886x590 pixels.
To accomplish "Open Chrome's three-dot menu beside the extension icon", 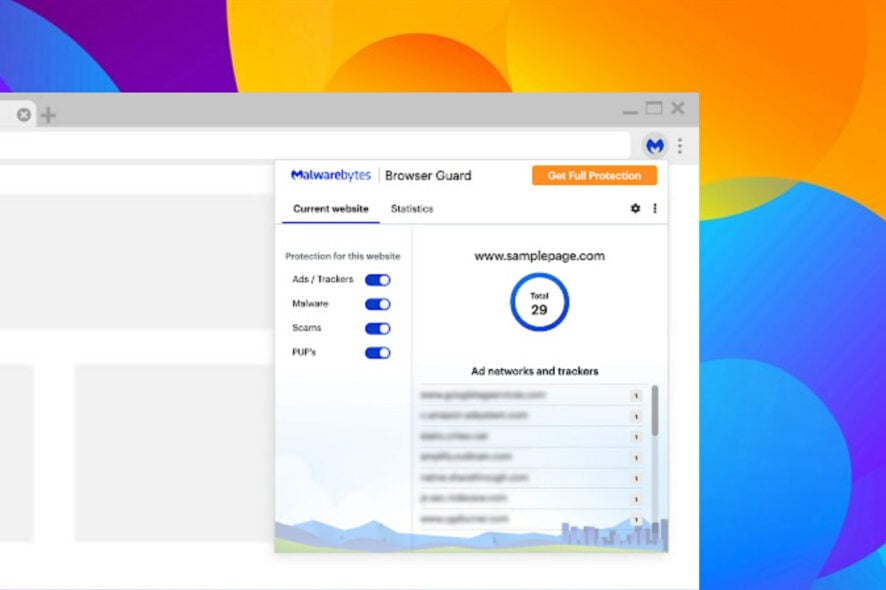I will (x=679, y=145).
